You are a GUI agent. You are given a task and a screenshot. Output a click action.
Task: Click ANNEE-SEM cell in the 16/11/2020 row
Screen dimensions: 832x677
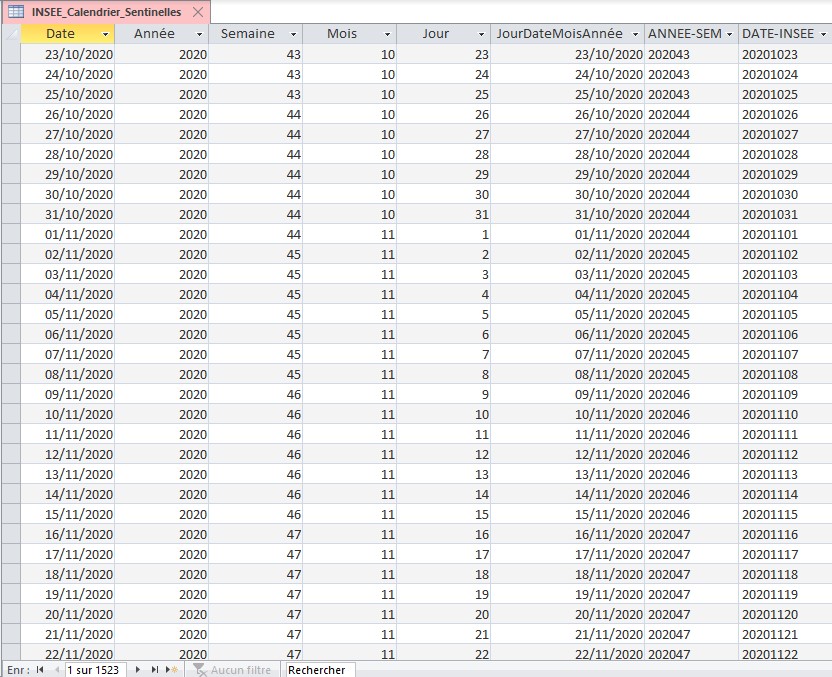(x=691, y=534)
